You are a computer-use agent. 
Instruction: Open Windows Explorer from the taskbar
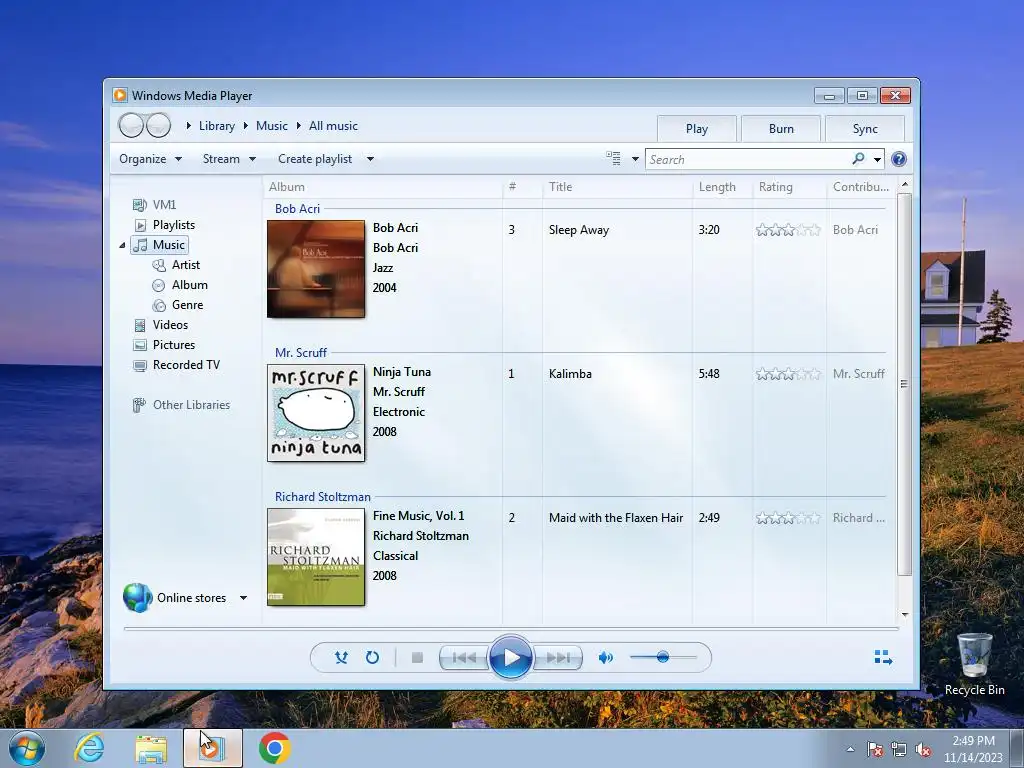click(x=151, y=749)
